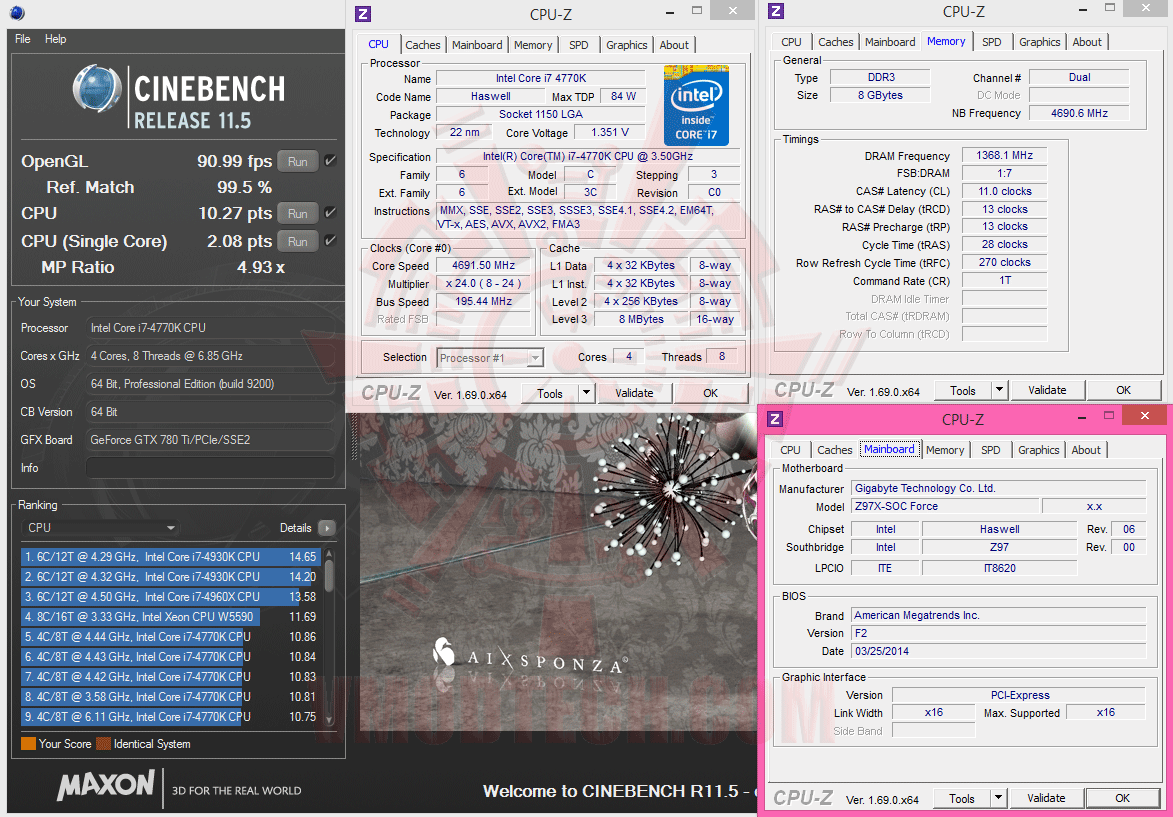Screen dimensions: 1173x817
Task: Click the NB Frequency value 4690.6 MHz
Action: point(1079,114)
